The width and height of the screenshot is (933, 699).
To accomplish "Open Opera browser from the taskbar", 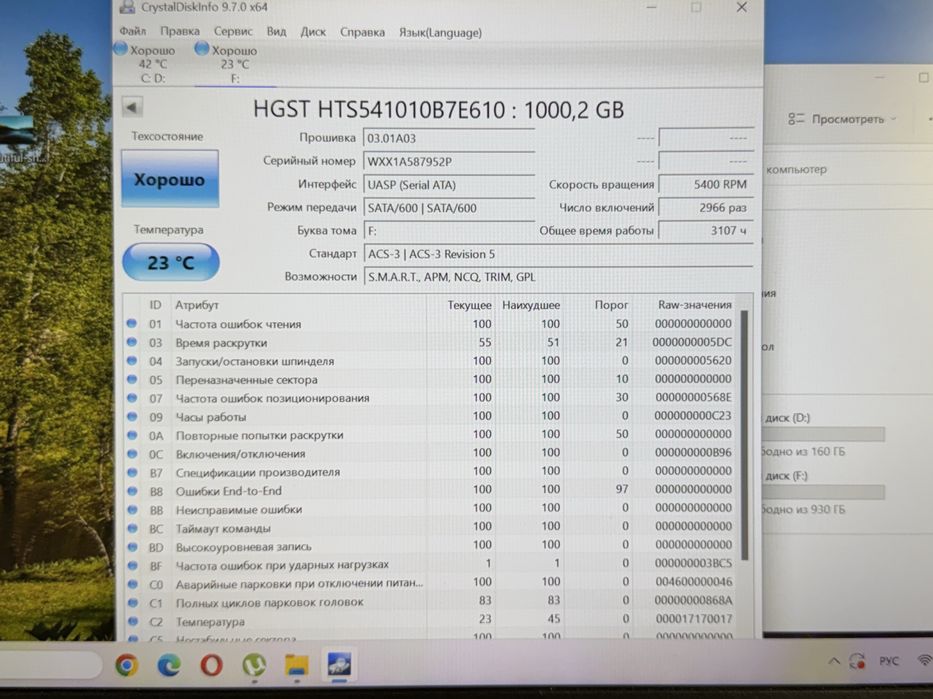I will coord(211,664).
